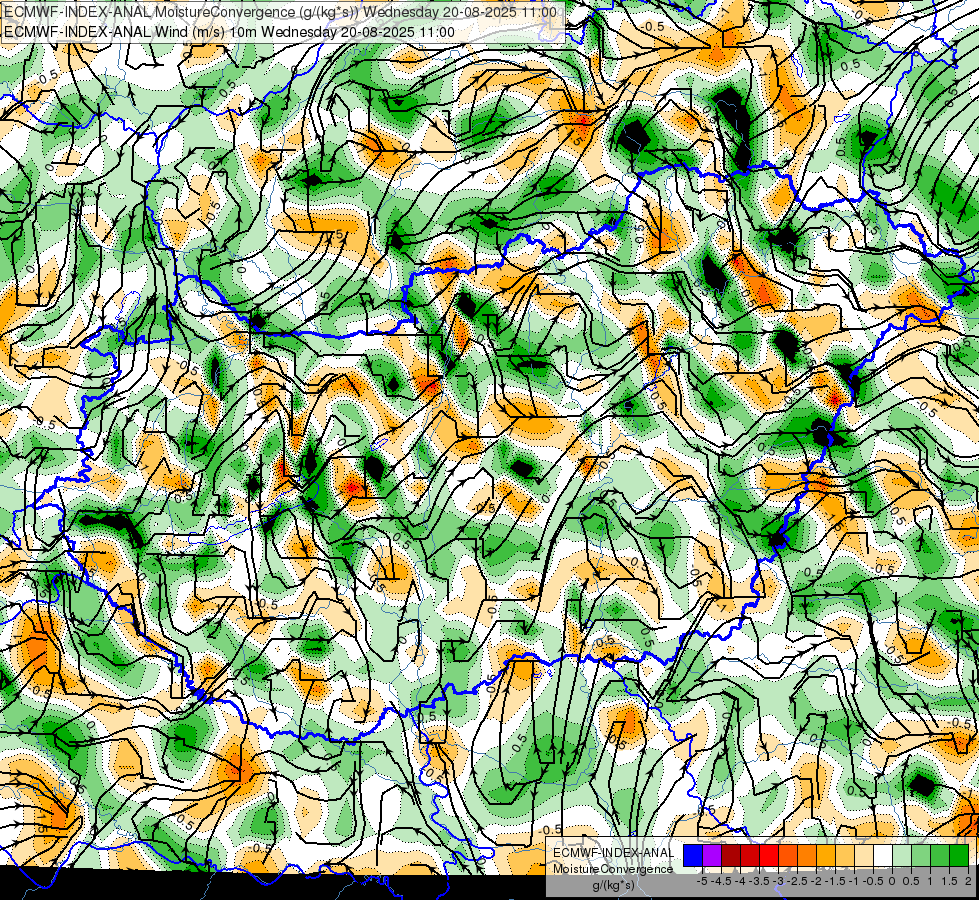Click the pale peach swatch between -1 and -0.5
The image size is (979, 900).
[x=864, y=856]
